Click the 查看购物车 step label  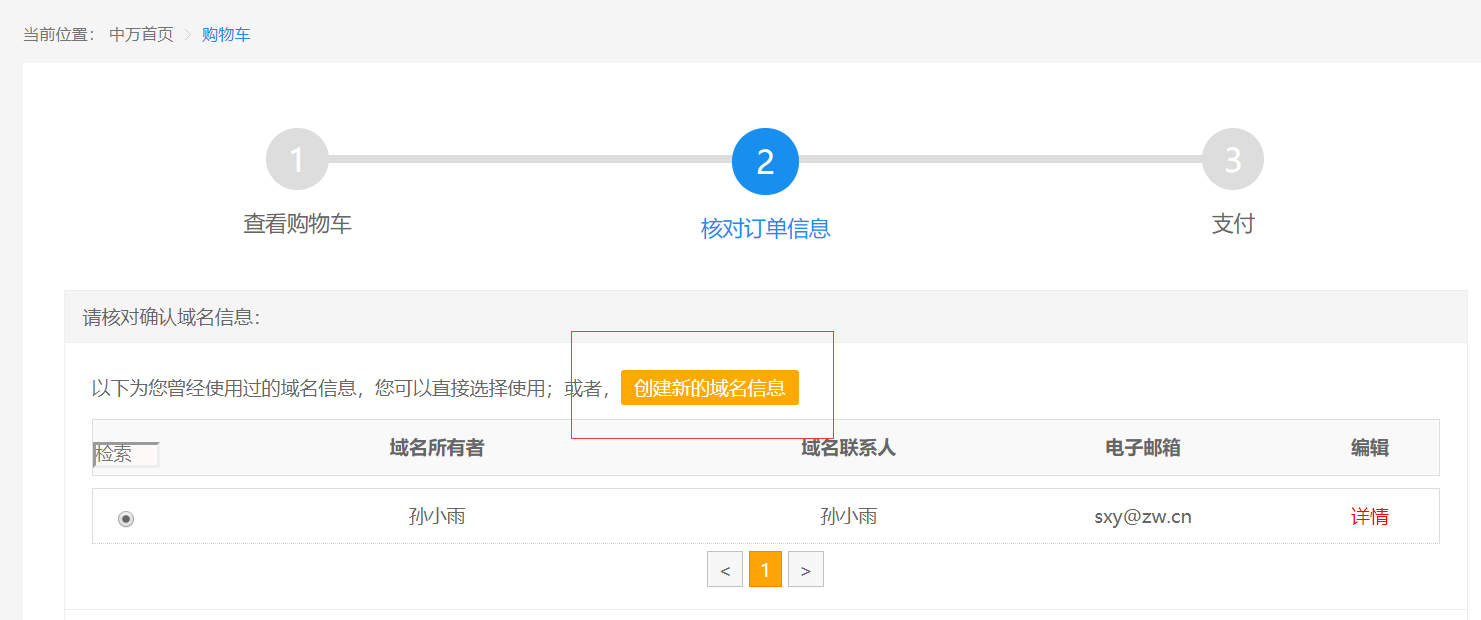click(x=297, y=223)
